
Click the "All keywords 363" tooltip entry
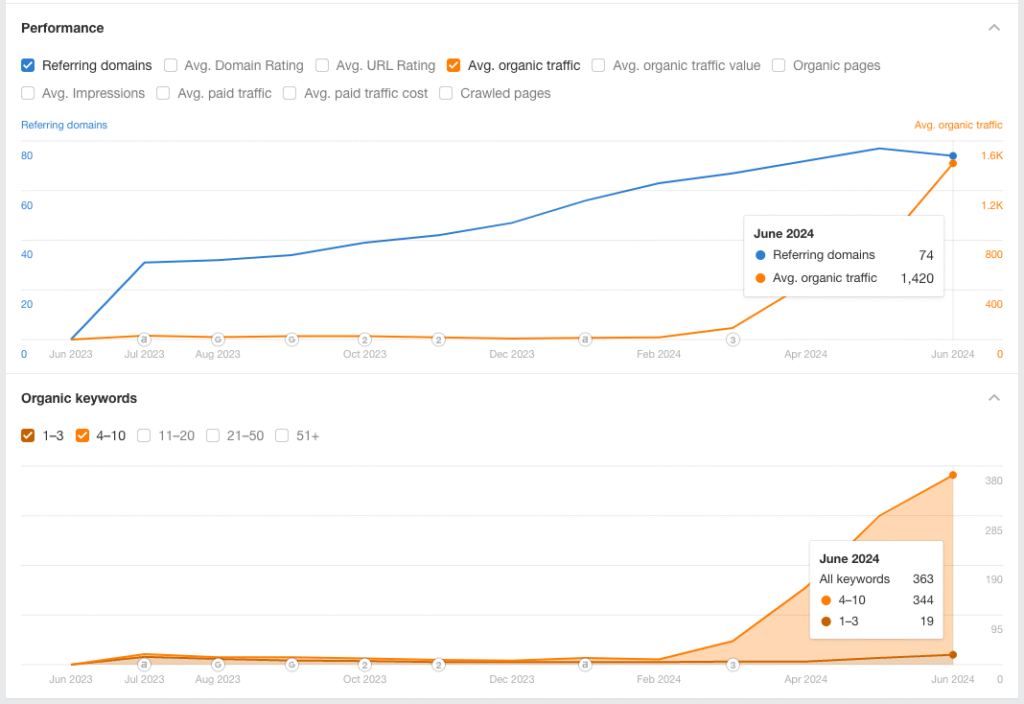[875, 579]
